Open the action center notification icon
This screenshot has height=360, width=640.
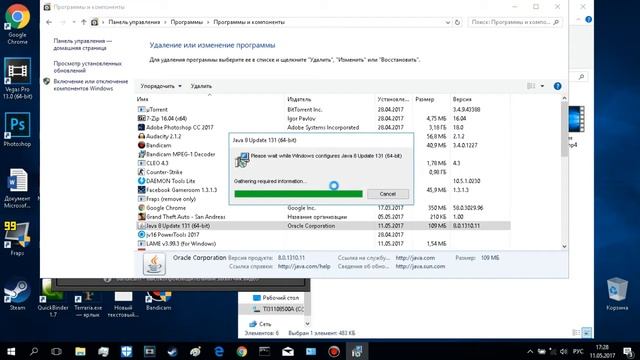(628, 351)
